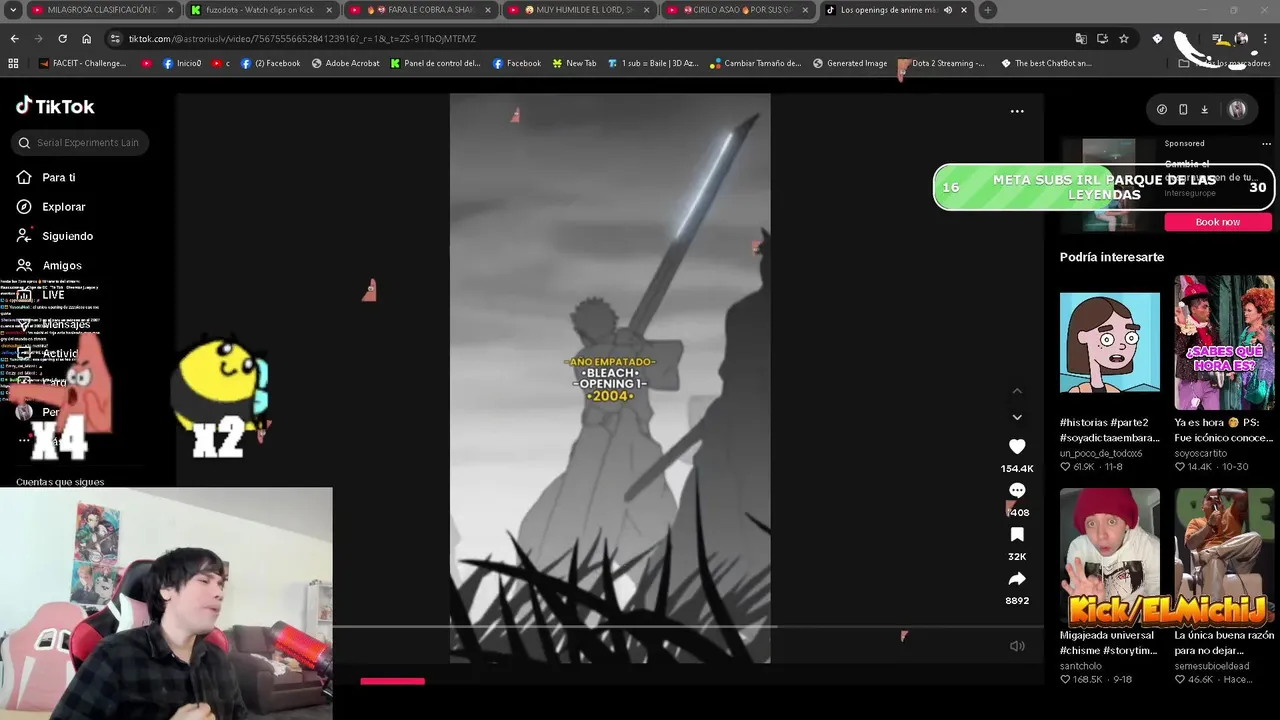Open the Migajeada universal video thumbnail

(x=1110, y=555)
